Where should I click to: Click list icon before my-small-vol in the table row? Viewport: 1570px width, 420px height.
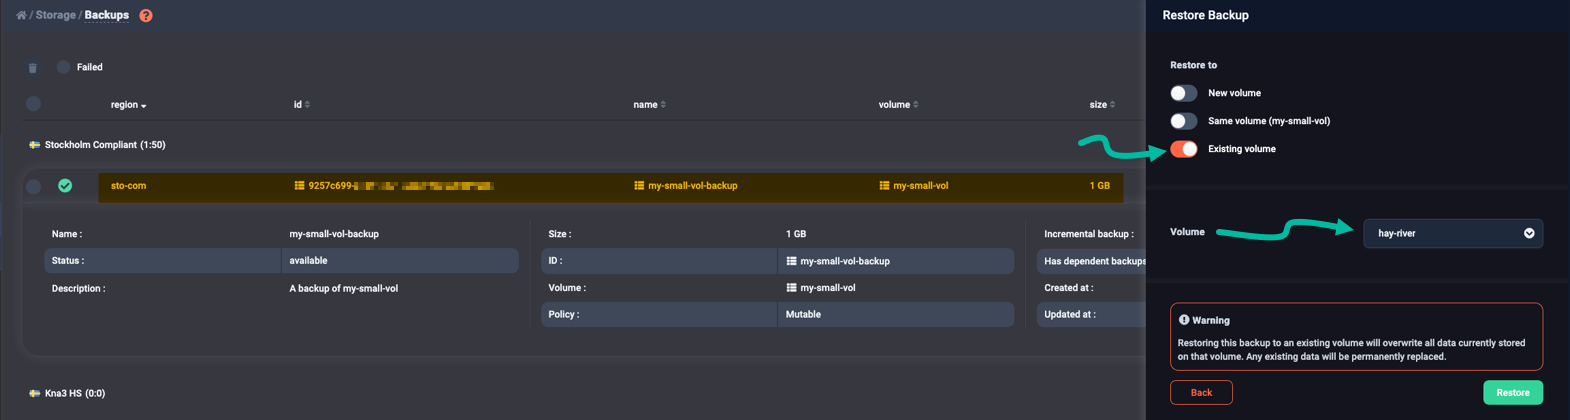tap(884, 186)
